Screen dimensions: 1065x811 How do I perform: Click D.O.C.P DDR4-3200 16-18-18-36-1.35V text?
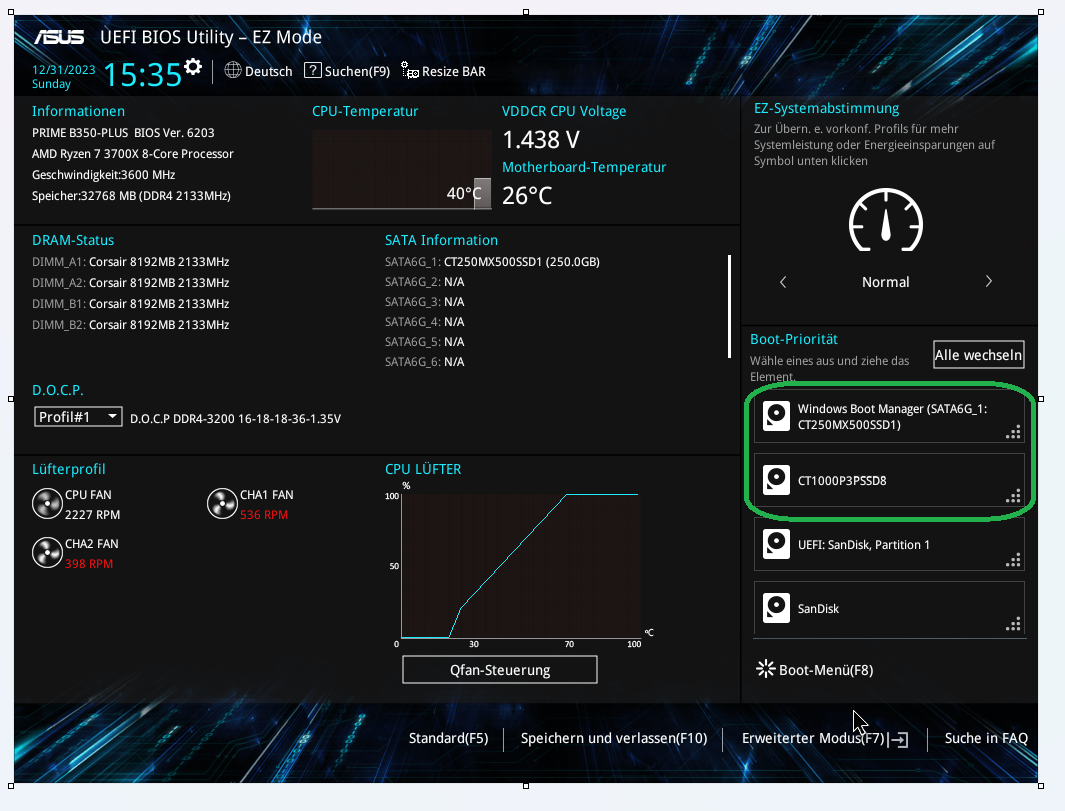(236, 419)
